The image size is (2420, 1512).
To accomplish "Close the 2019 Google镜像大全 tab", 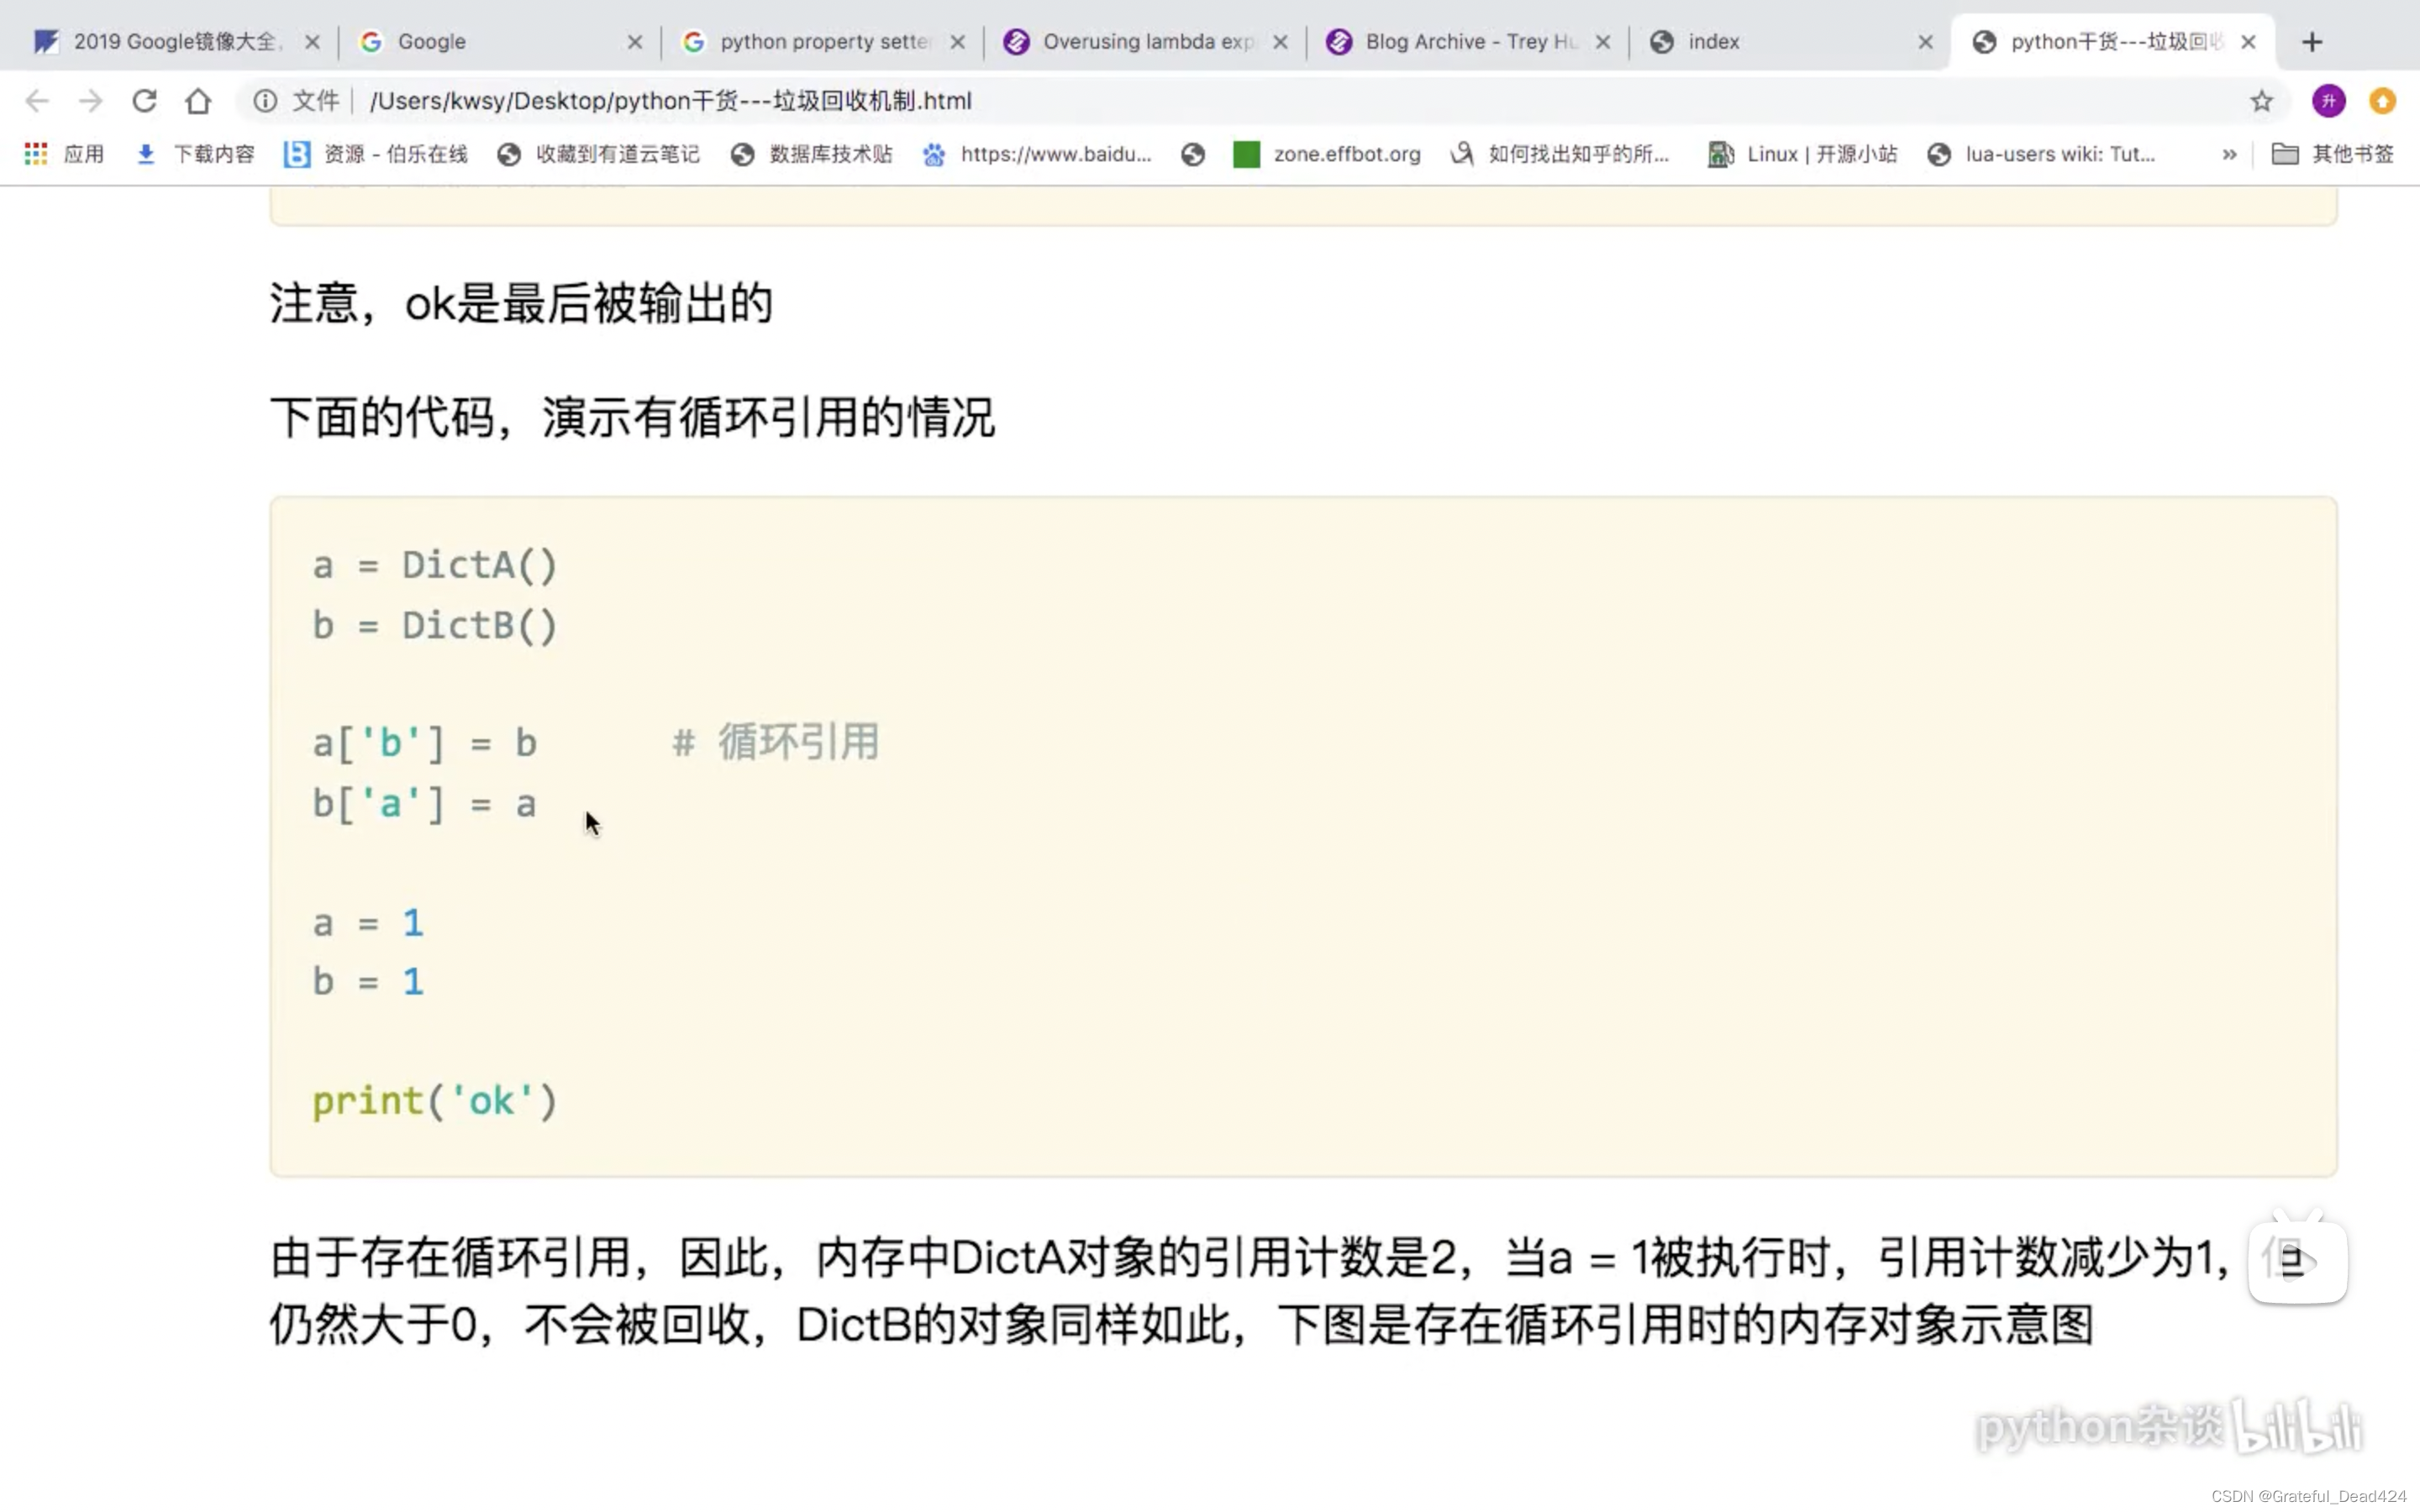I will pos(312,42).
